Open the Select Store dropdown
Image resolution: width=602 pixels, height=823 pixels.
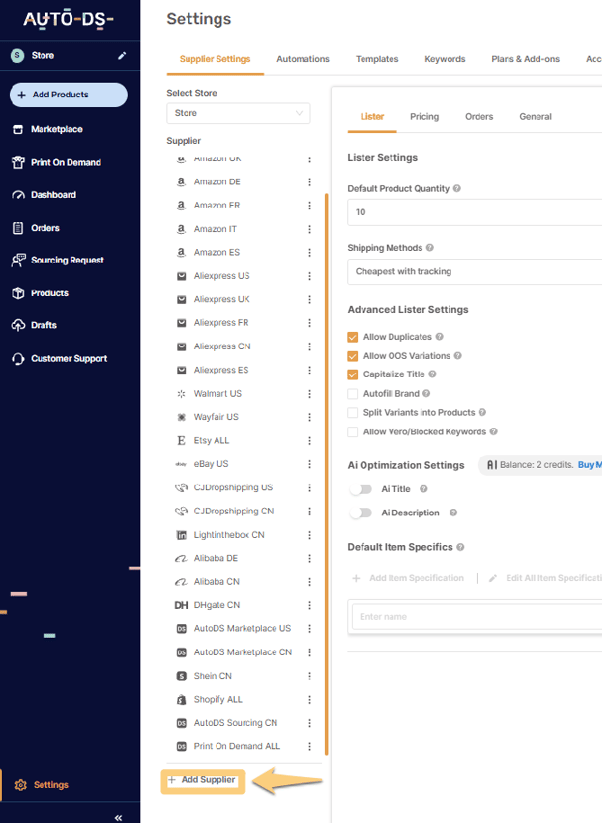(x=238, y=113)
